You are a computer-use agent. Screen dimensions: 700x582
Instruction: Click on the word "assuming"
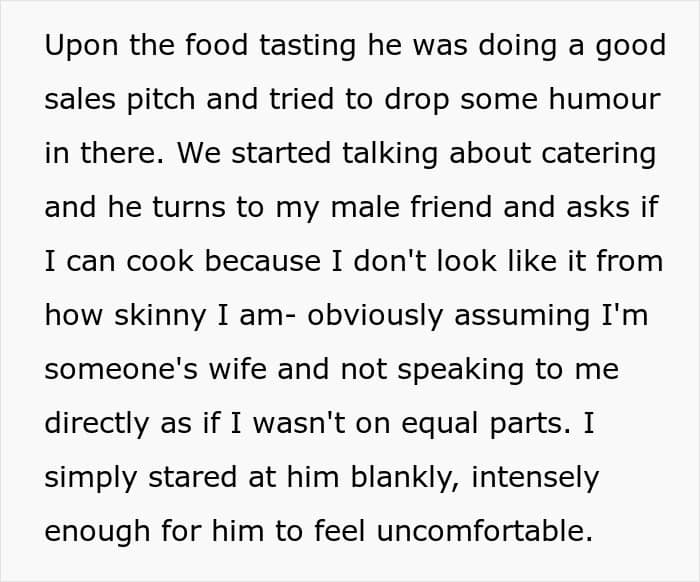click(522, 316)
